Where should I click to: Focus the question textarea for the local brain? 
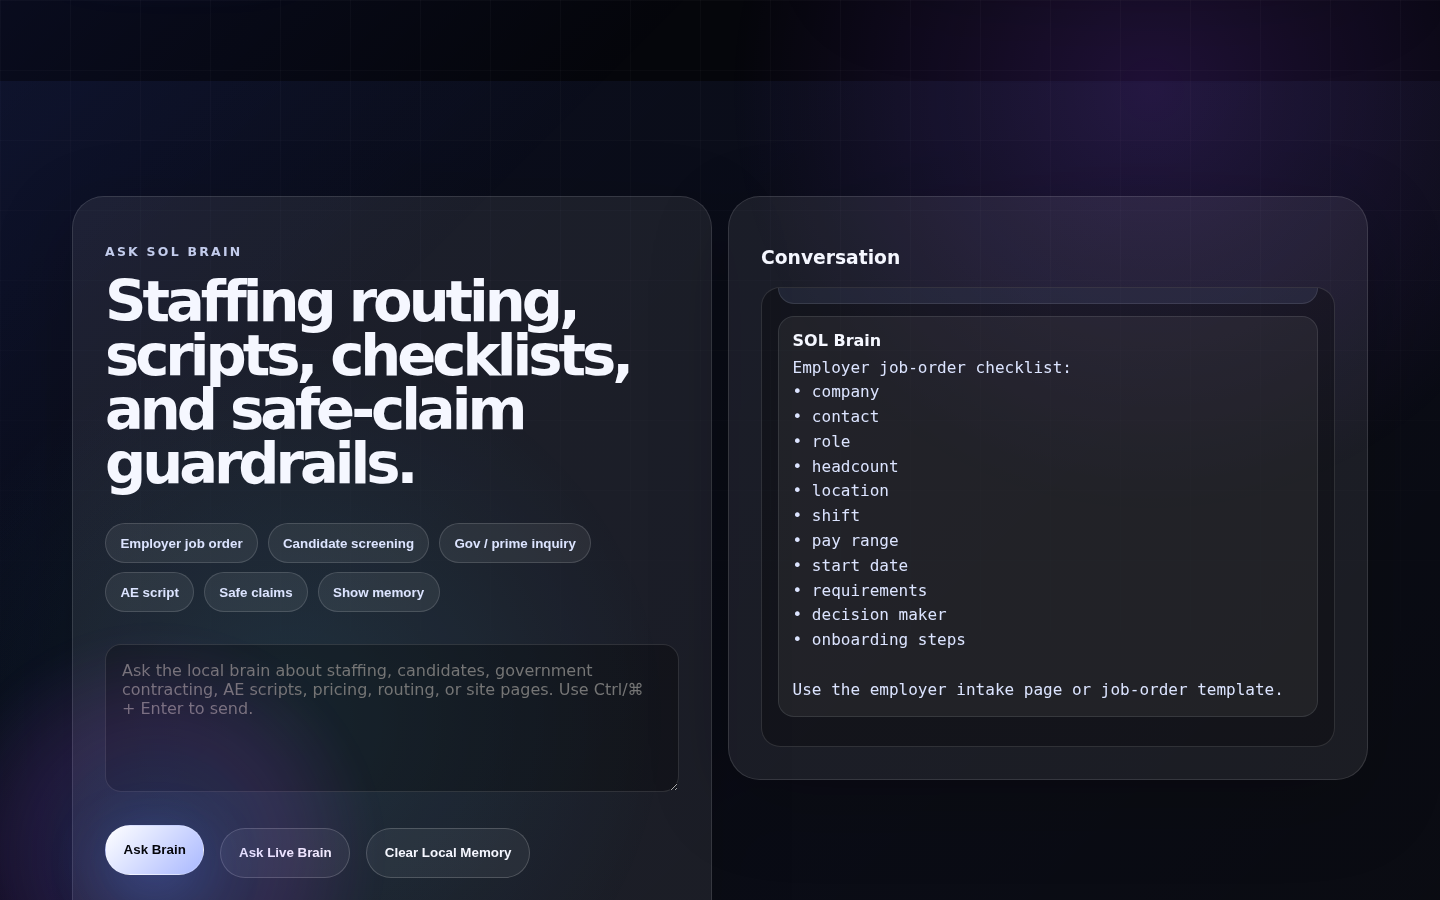[x=392, y=718]
